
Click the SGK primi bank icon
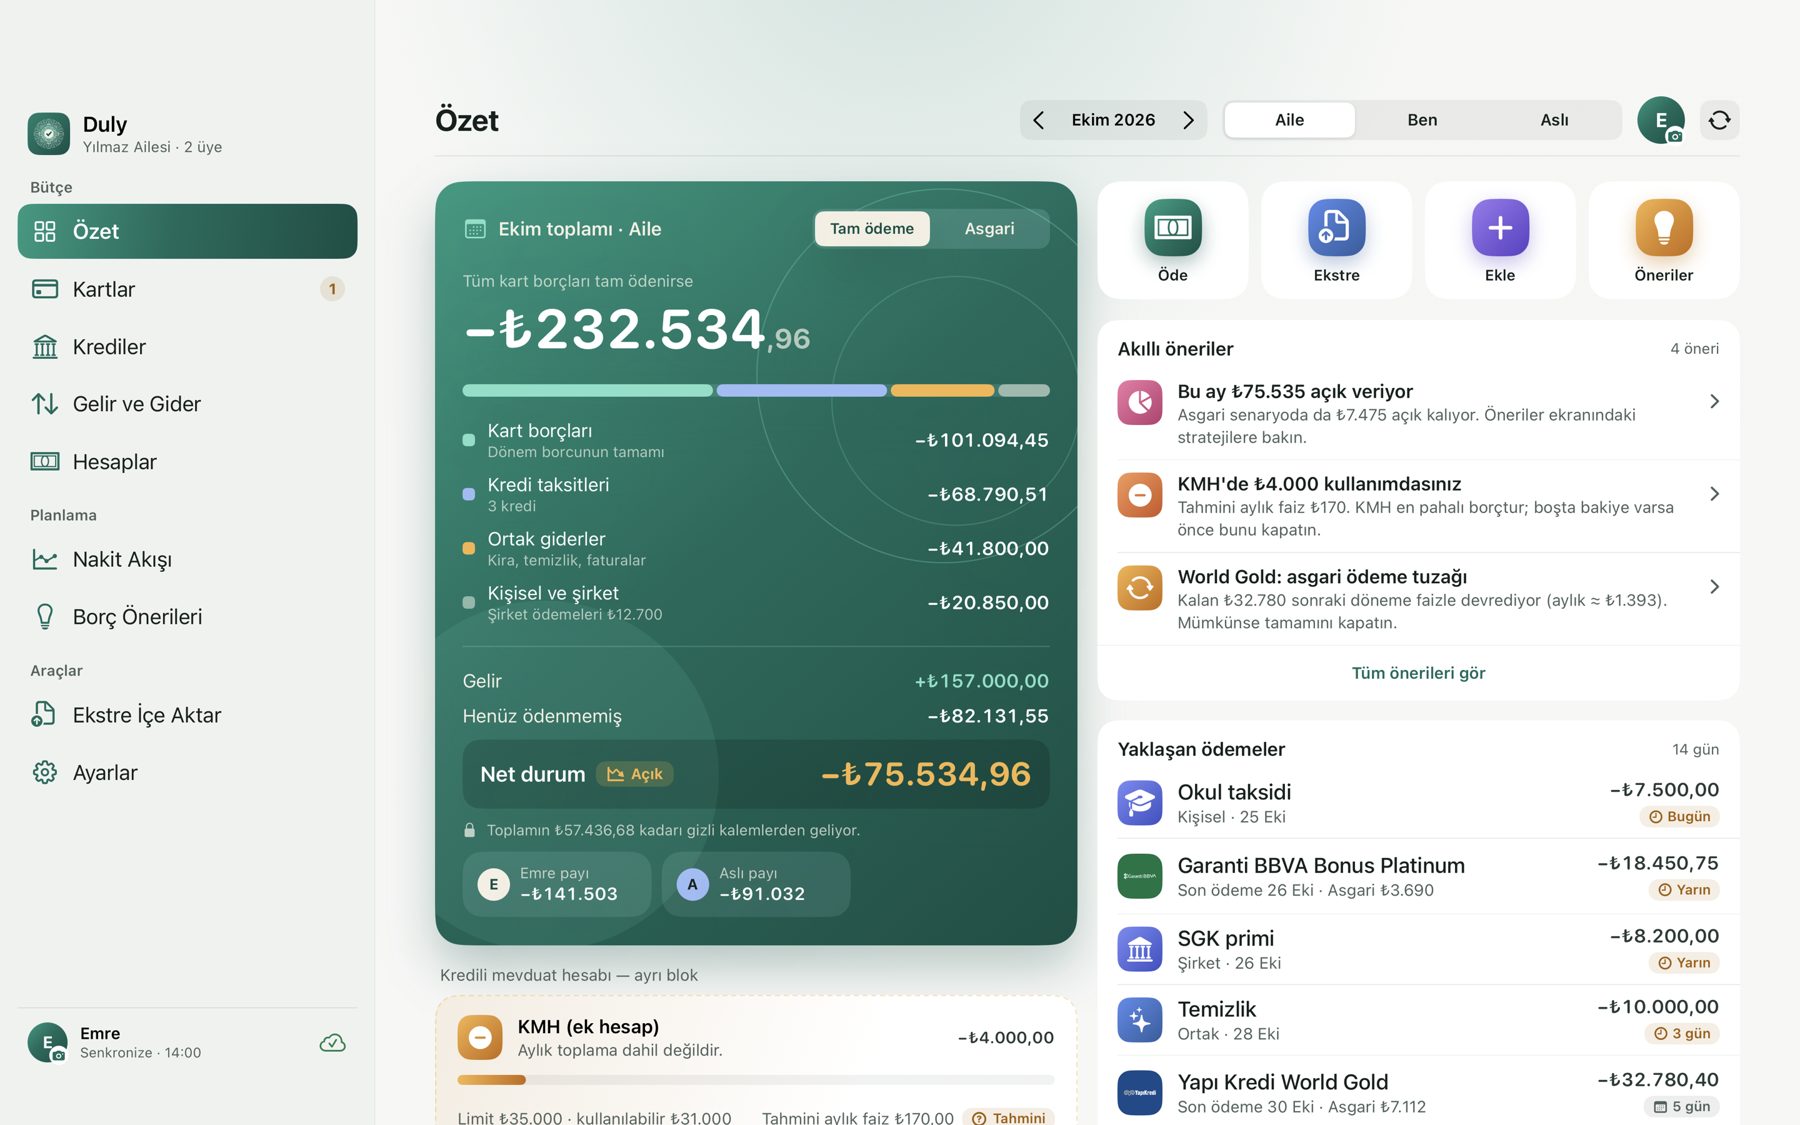(x=1140, y=949)
